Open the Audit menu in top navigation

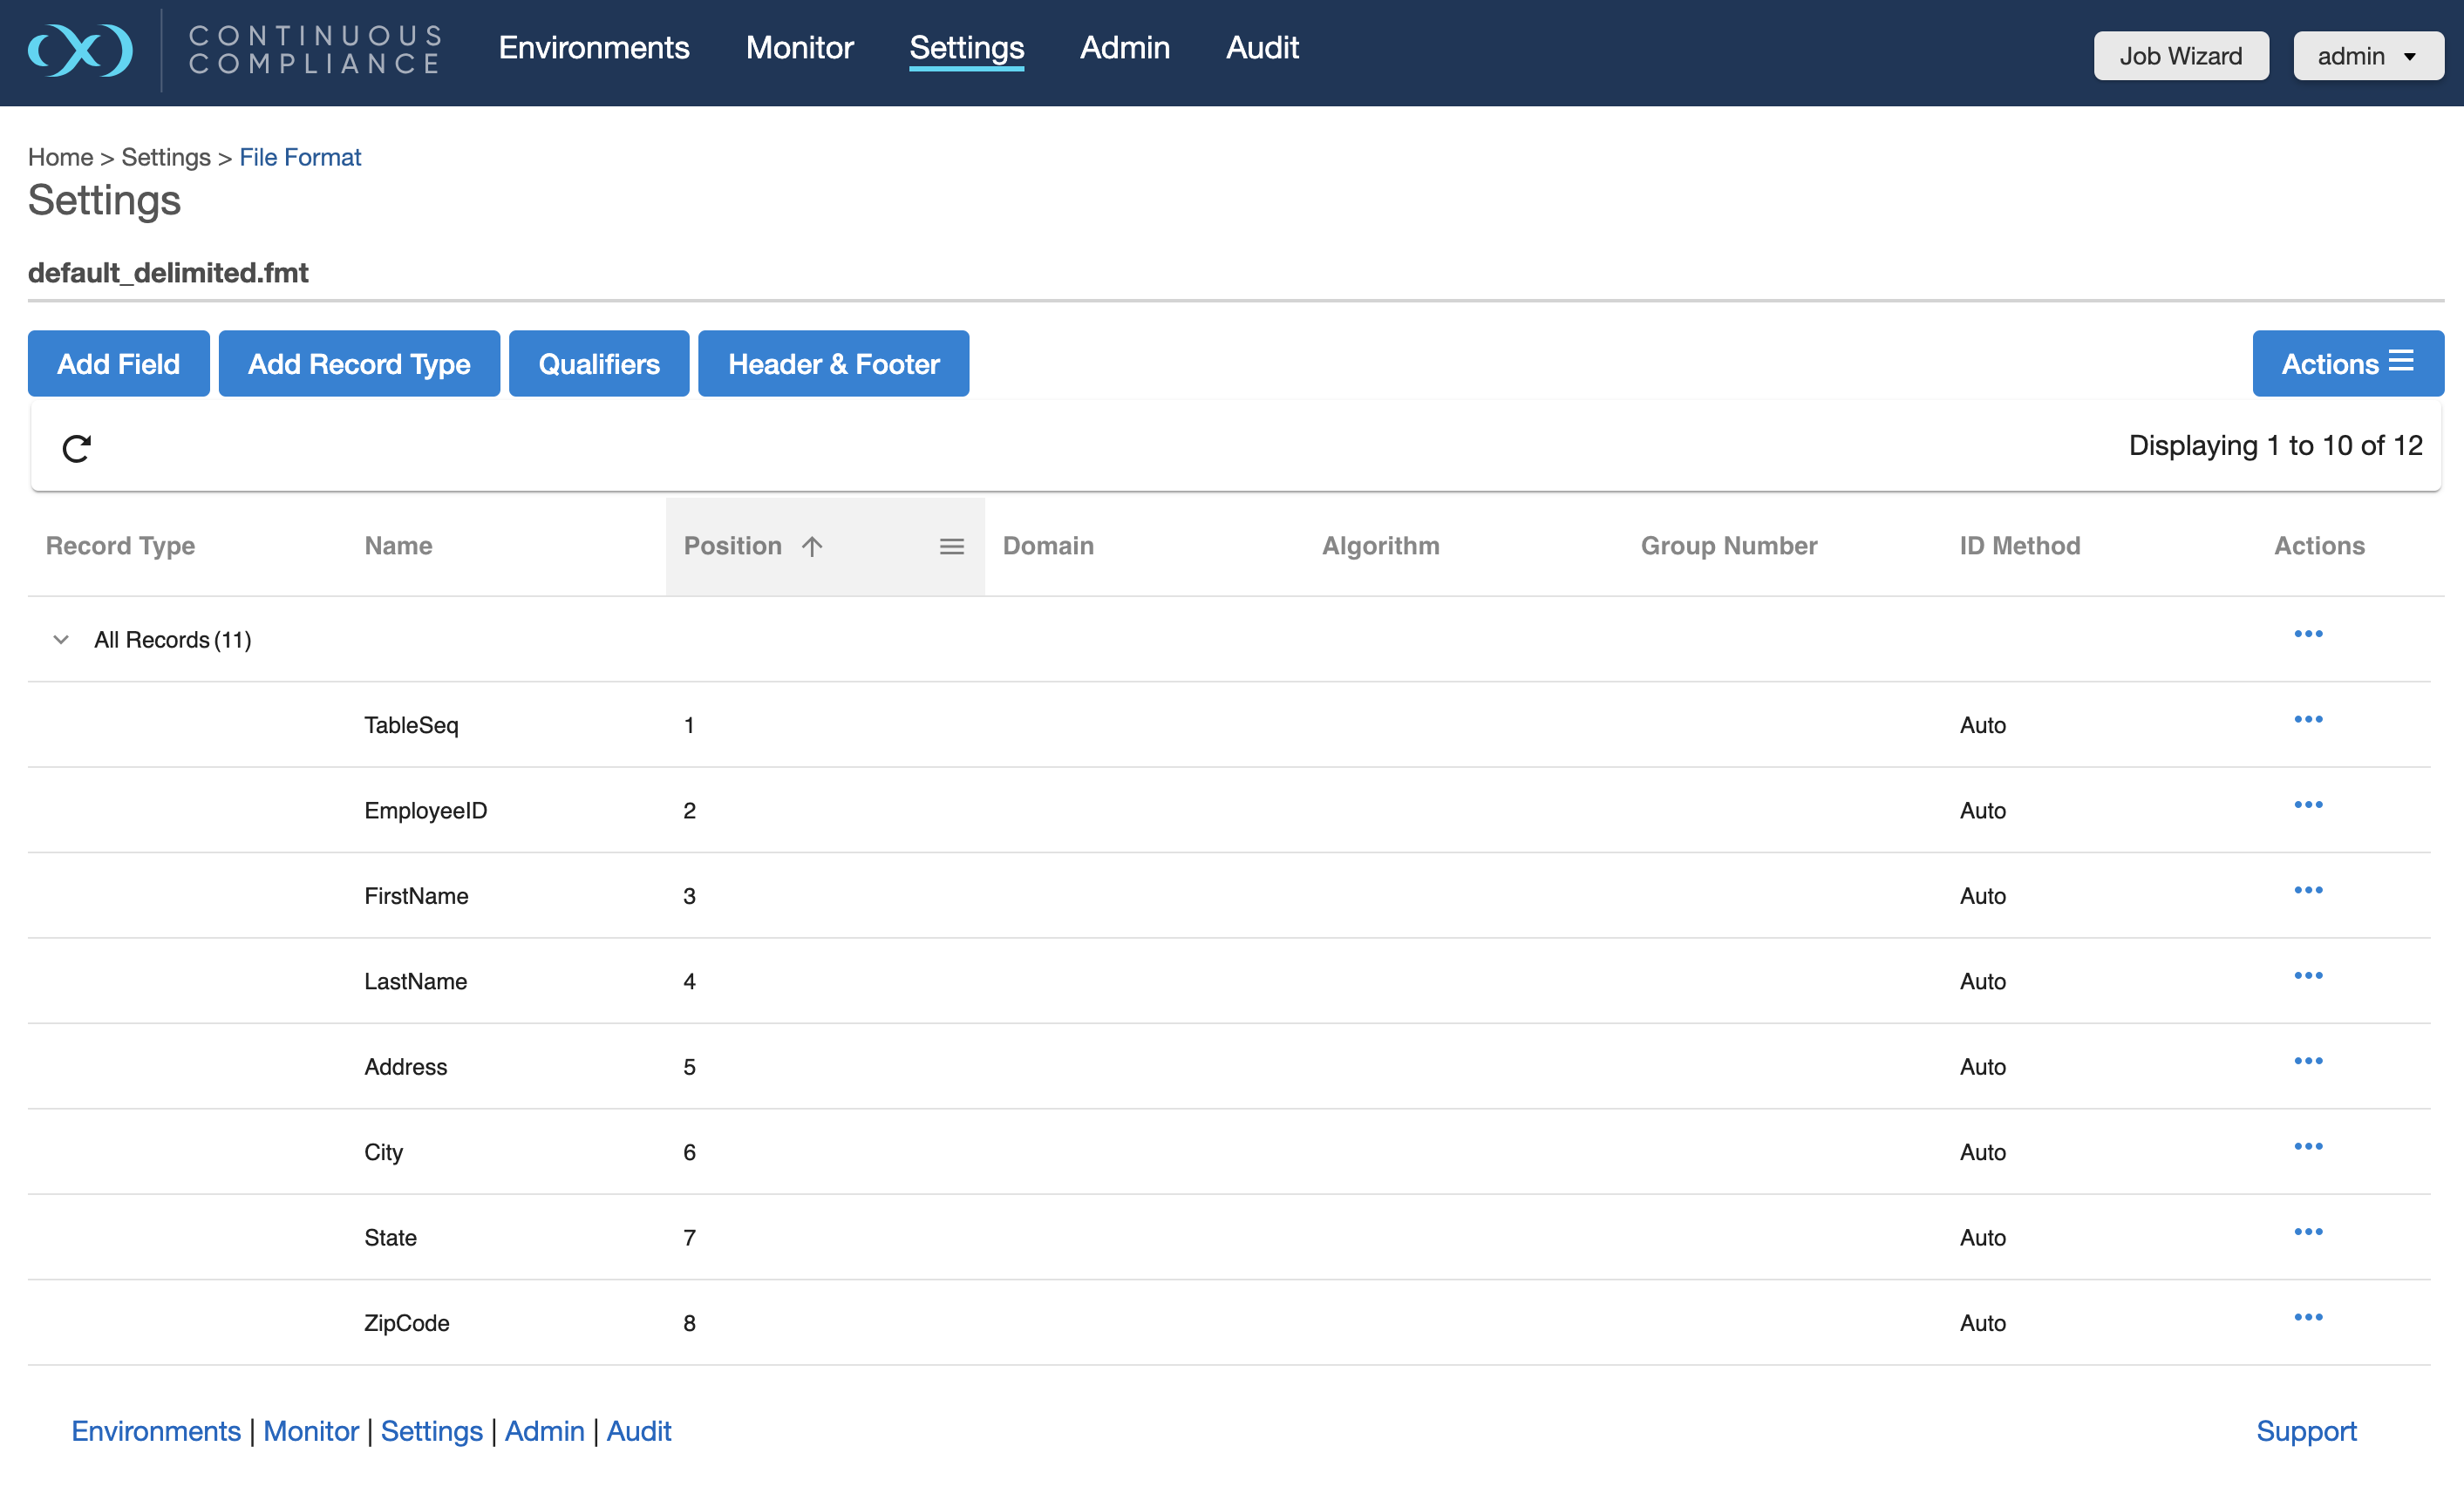[1261, 48]
